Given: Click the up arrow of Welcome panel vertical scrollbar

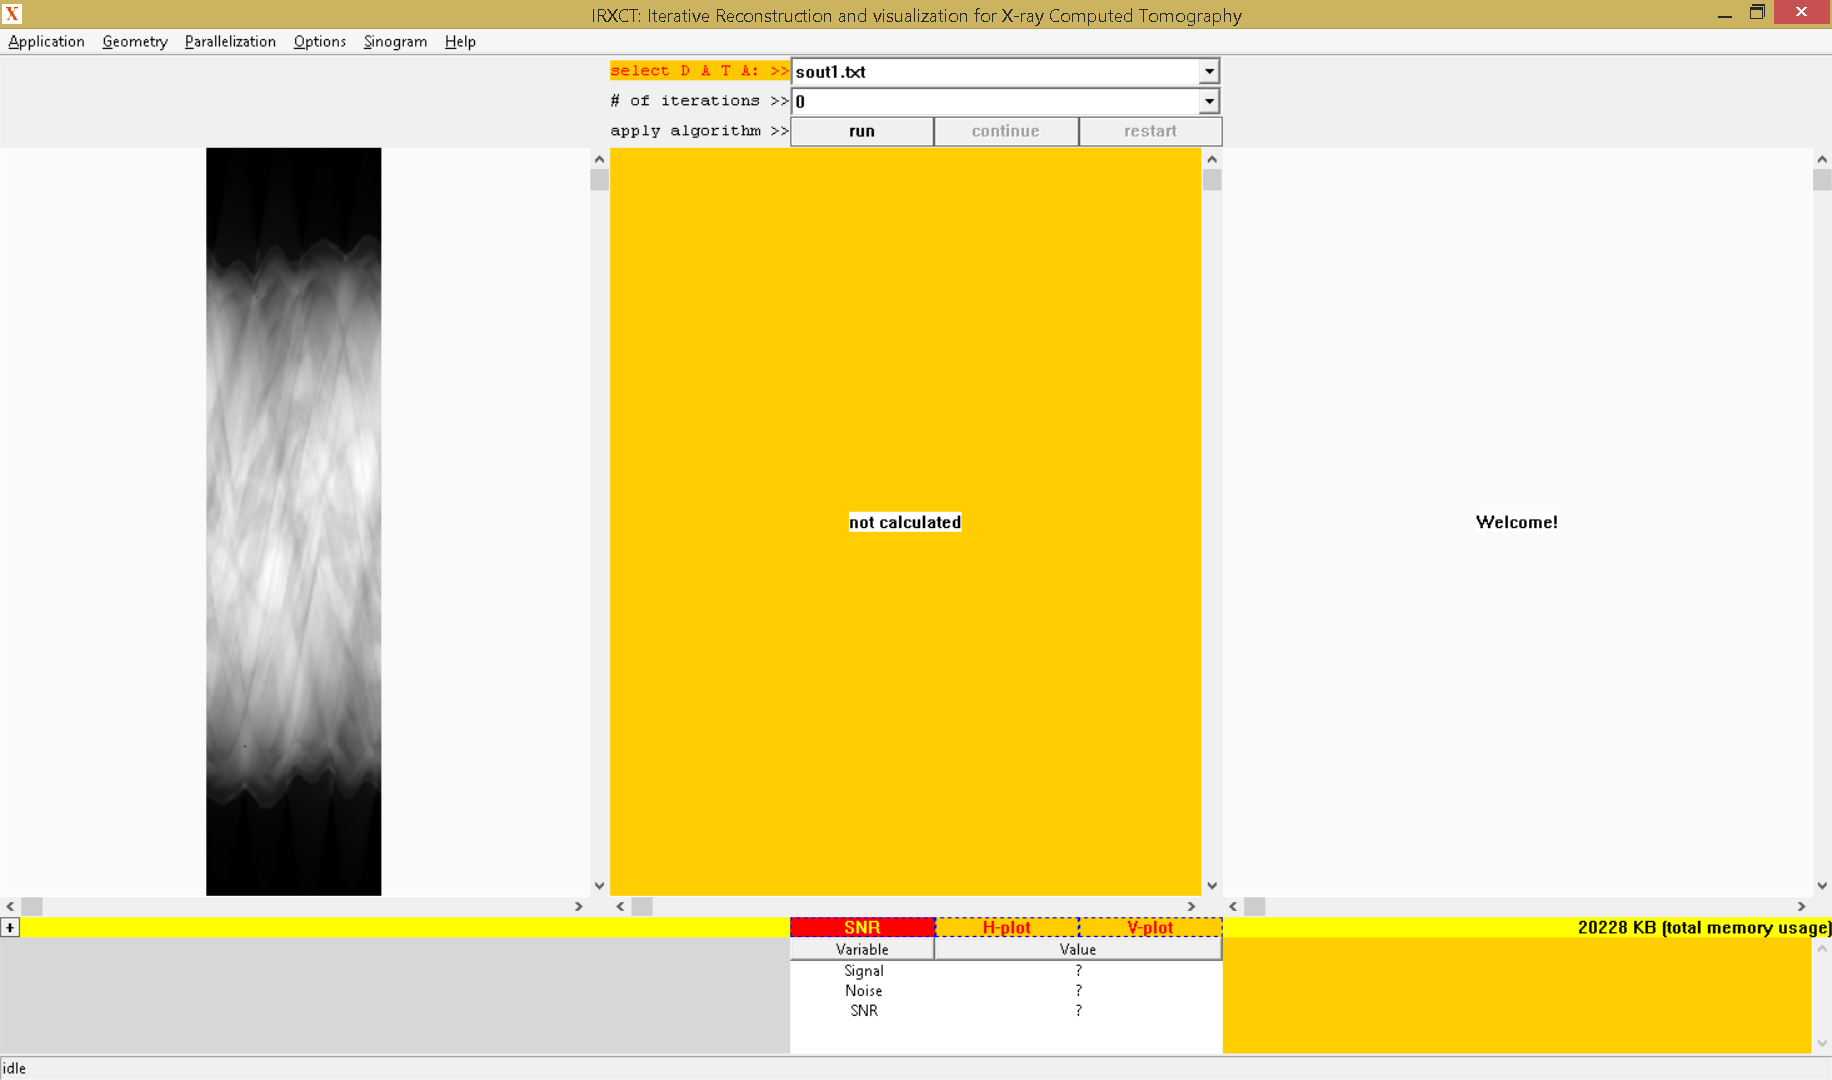Looking at the screenshot, I should click(x=1822, y=159).
